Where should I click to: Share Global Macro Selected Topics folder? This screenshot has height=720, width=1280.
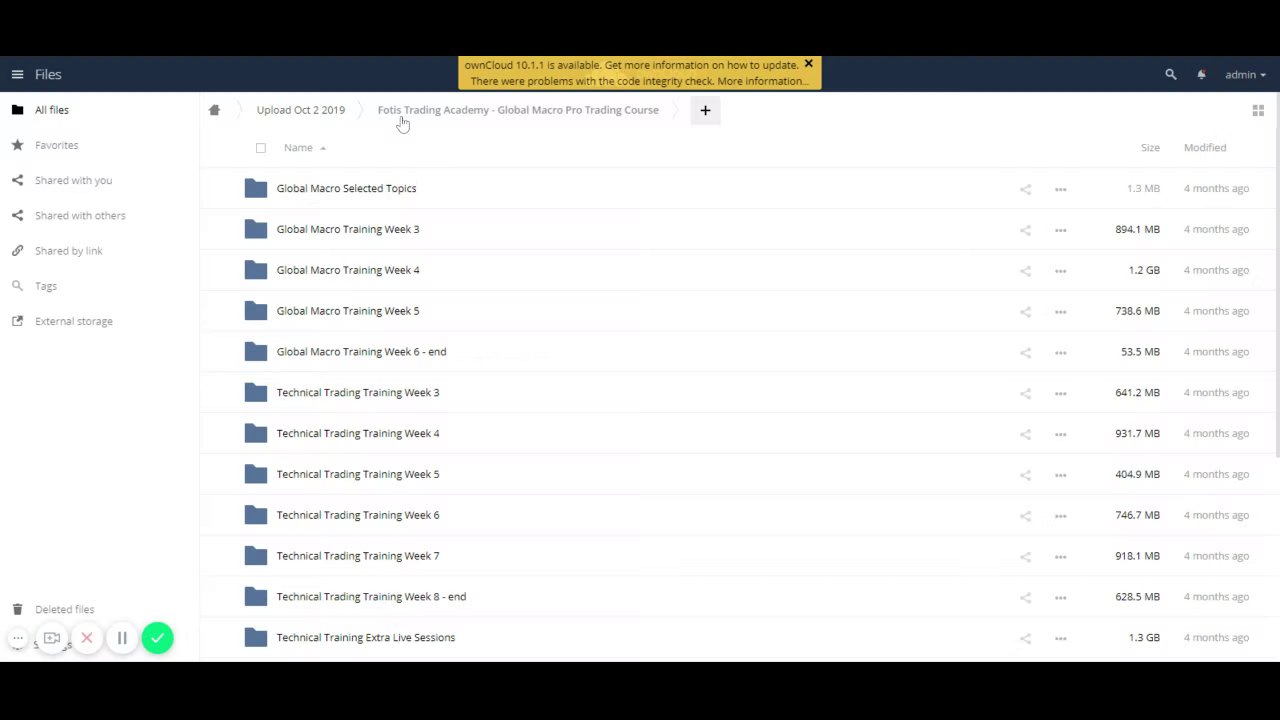point(1025,189)
